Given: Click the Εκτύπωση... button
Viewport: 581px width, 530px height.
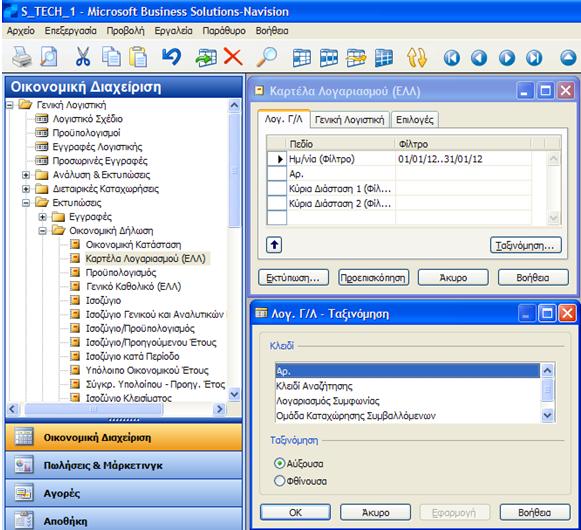Looking at the screenshot, I should click(293, 278).
